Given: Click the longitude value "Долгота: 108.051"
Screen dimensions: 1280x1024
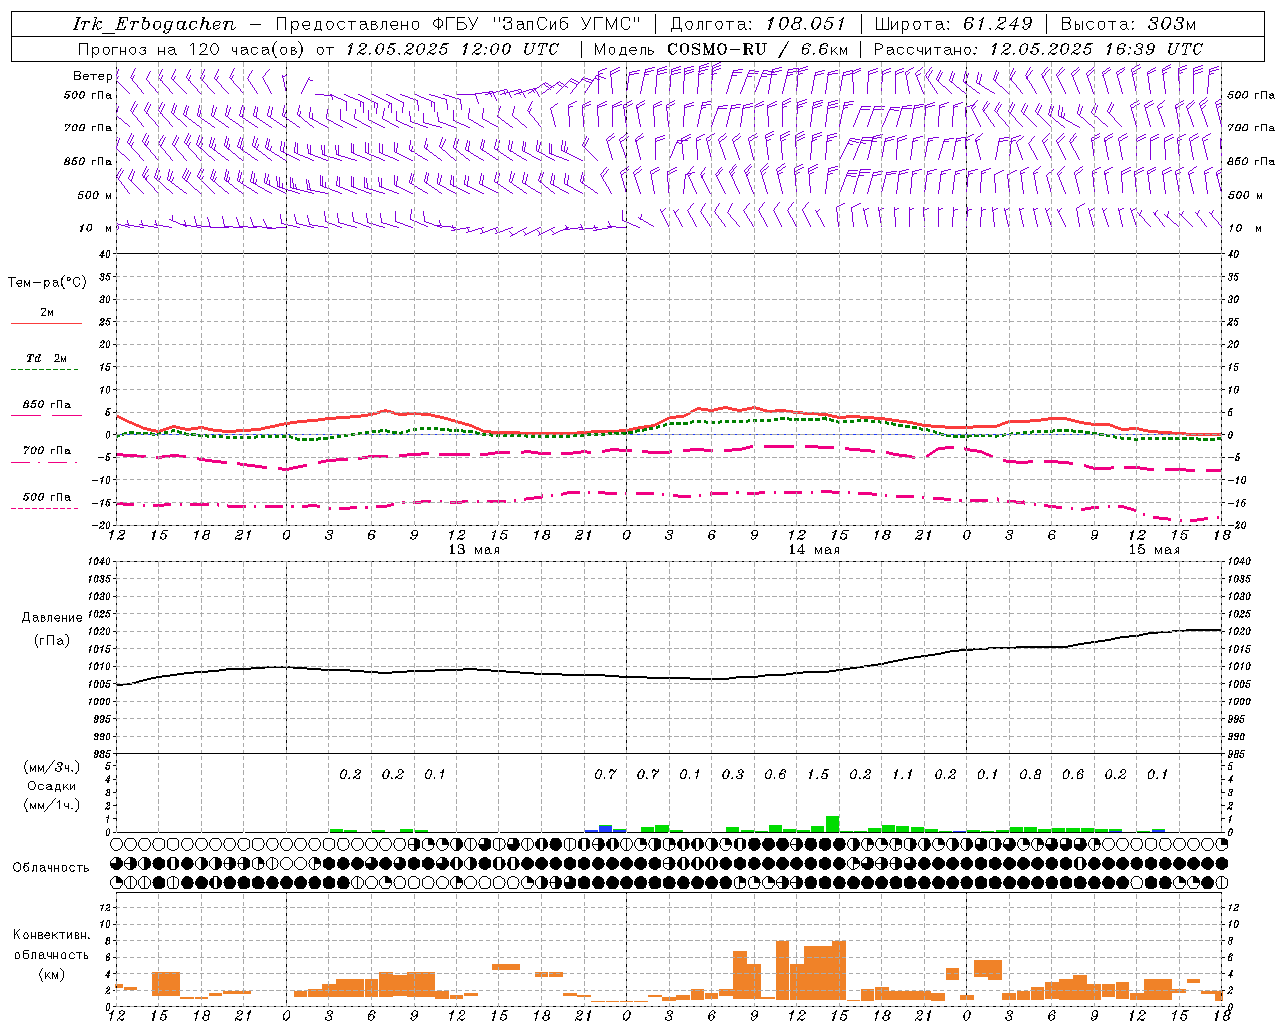Looking at the screenshot, I should tap(758, 24).
